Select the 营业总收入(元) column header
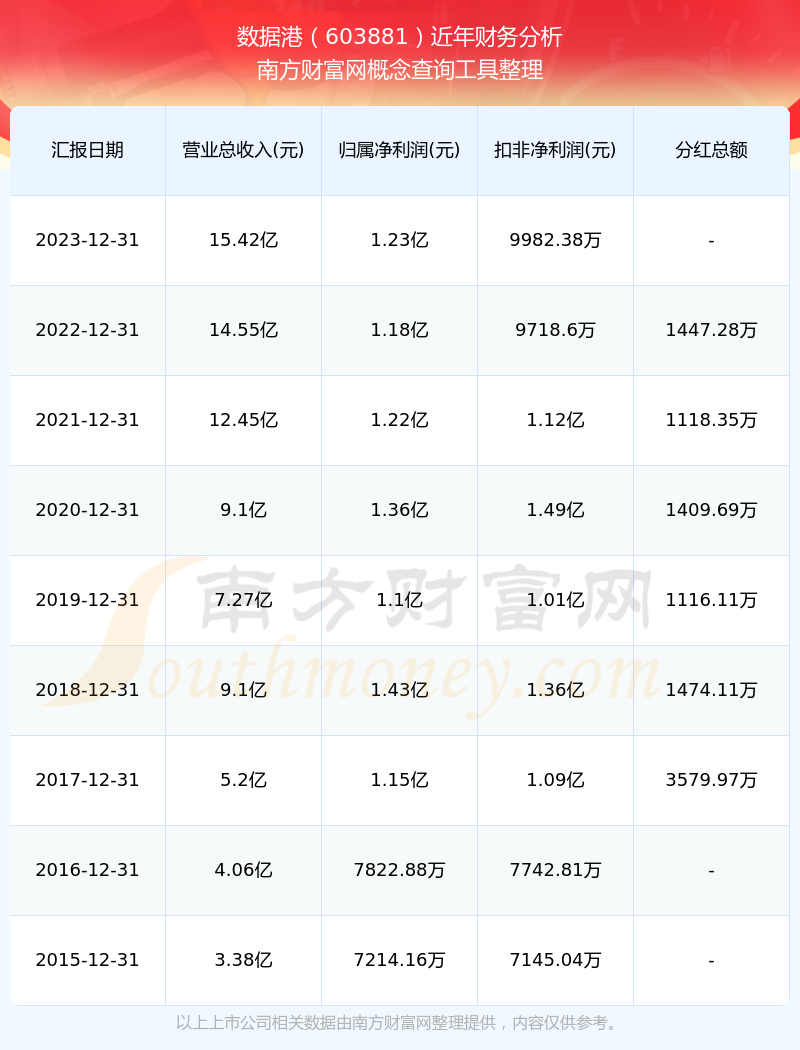The width and height of the screenshot is (800, 1050). coord(244,150)
